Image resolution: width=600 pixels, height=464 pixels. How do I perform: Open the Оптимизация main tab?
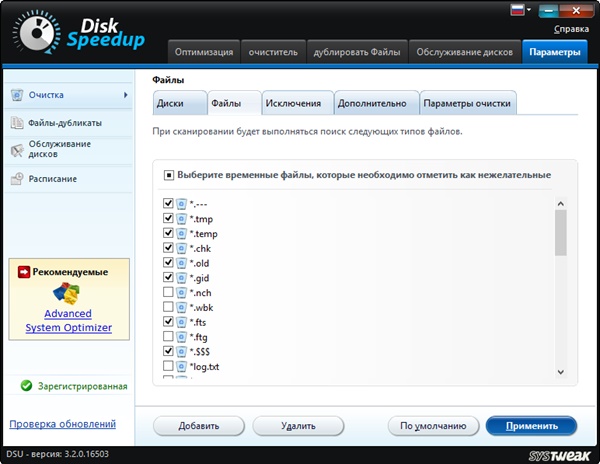click(205, 51)
